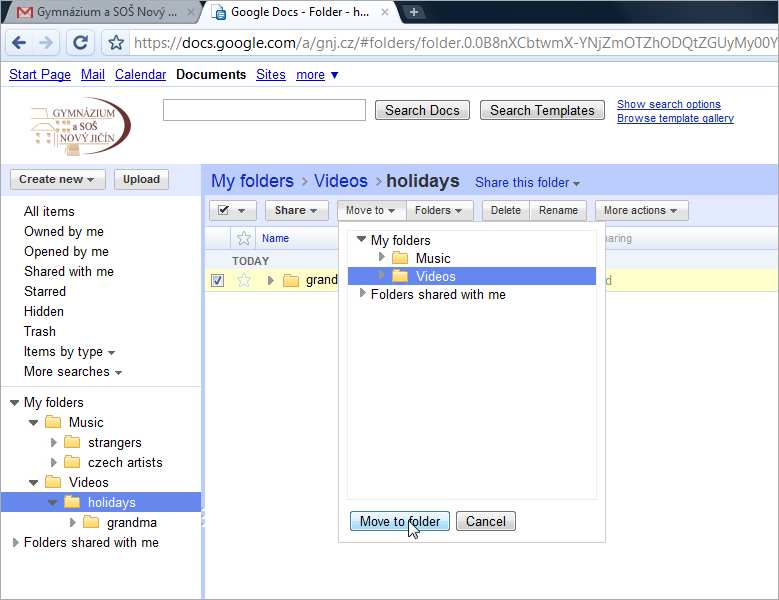Screen dimensions: 779x600
Task: Reload the page with refresh icon
Action: [x=80, y=43]
